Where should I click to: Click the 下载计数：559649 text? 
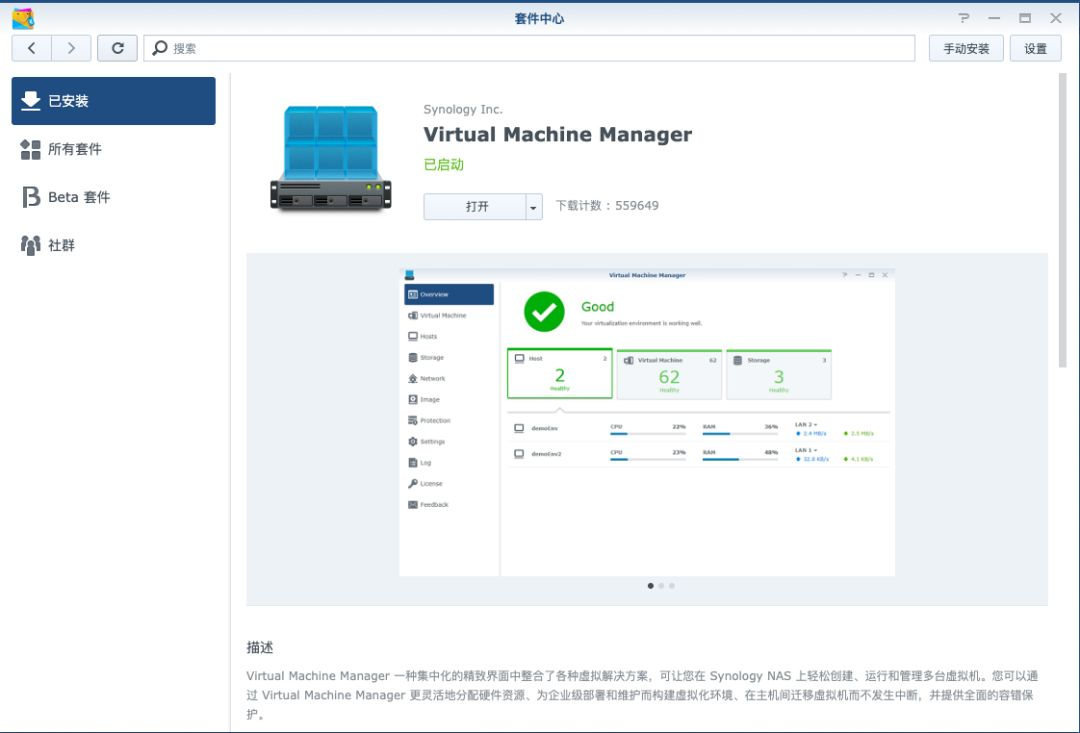tap(607, 205)
